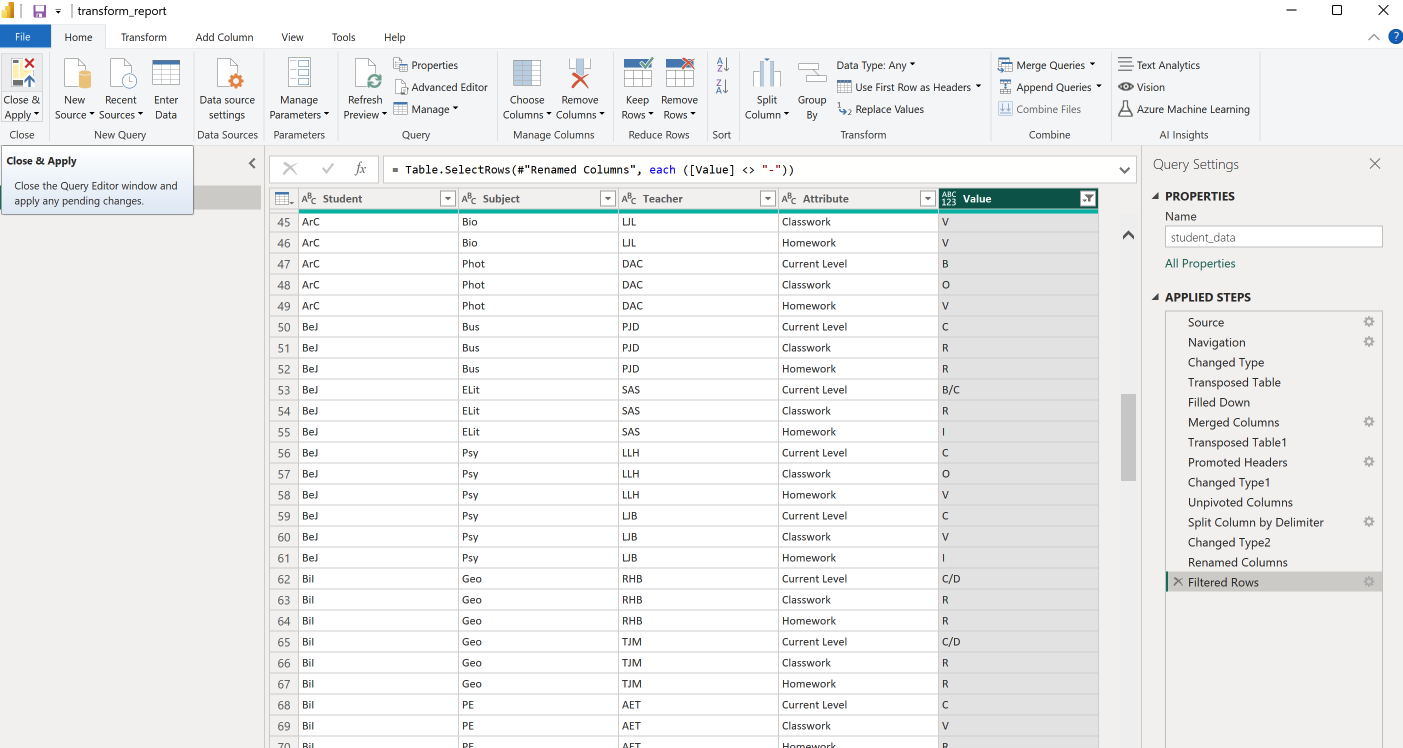Viewport: 1403px width, 748px height.
Task: Click the Refresh Preview icon
Action: tap(366, 74)
